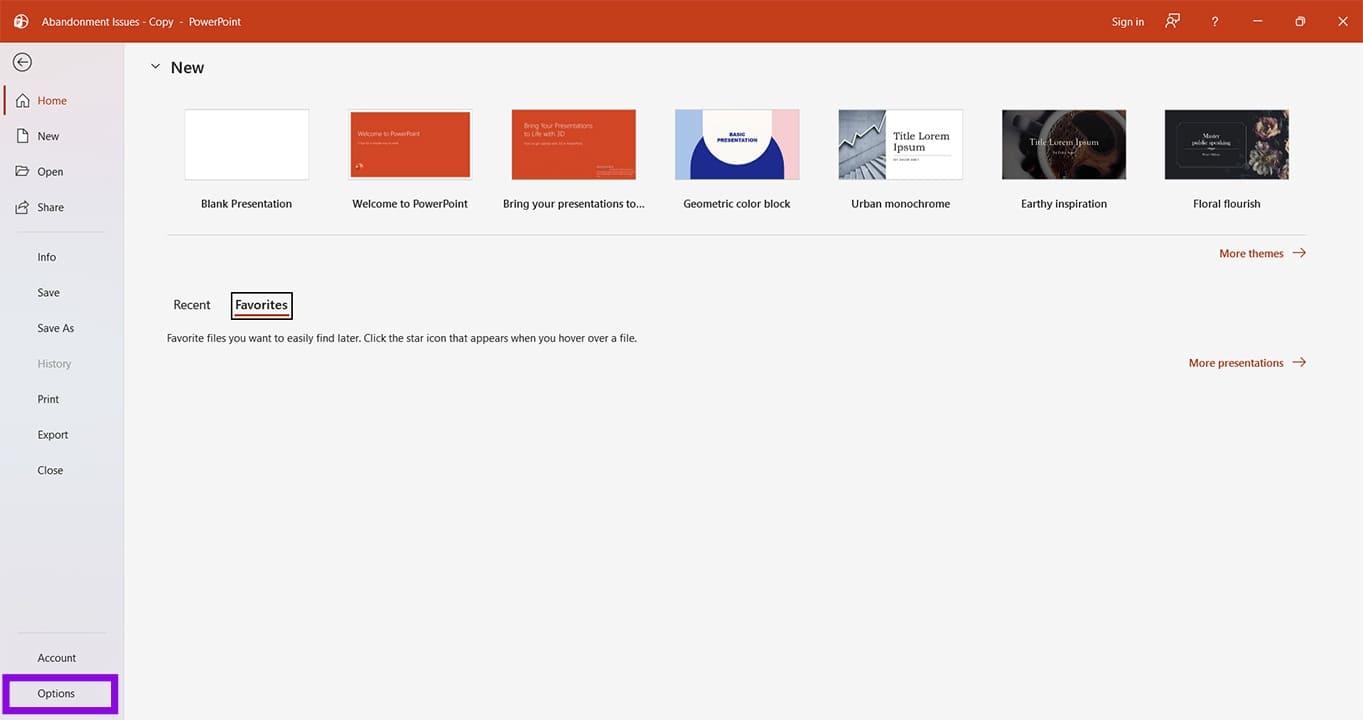Click the Share text label in sidebar
The image size is (1363, 720).
click(51, 208)
